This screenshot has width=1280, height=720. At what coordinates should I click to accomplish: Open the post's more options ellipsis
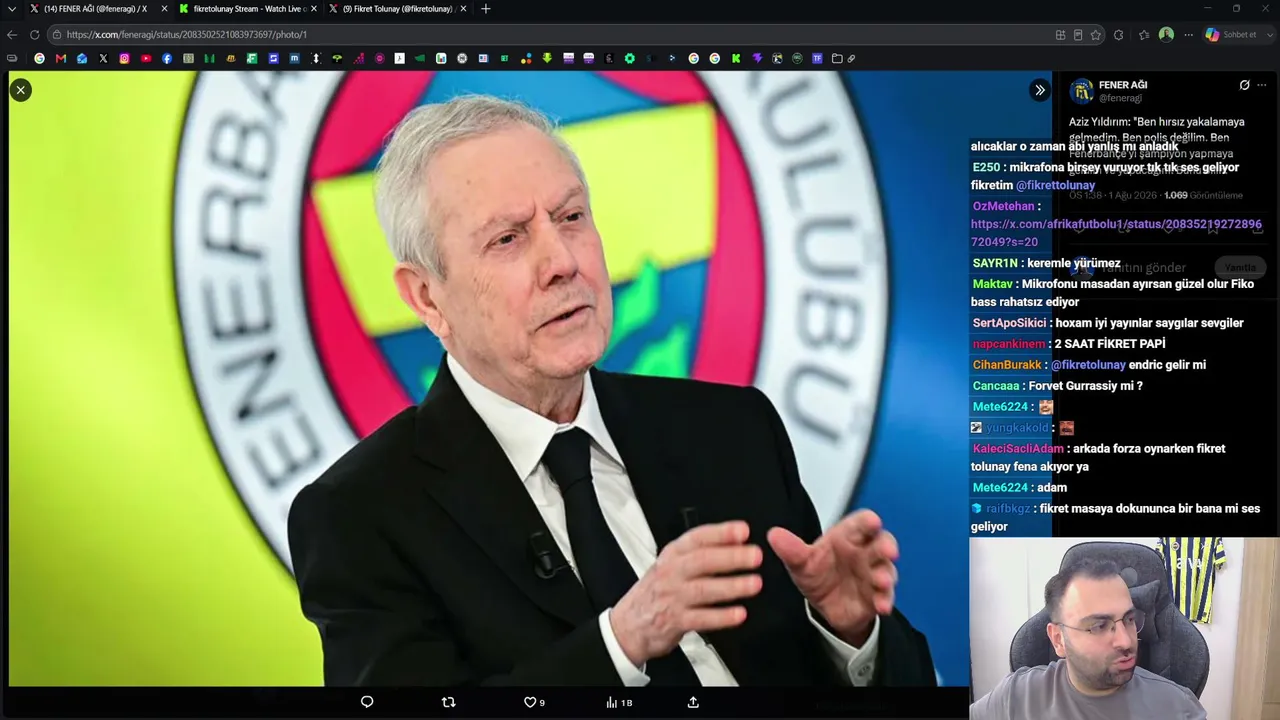coord(1262,85)
